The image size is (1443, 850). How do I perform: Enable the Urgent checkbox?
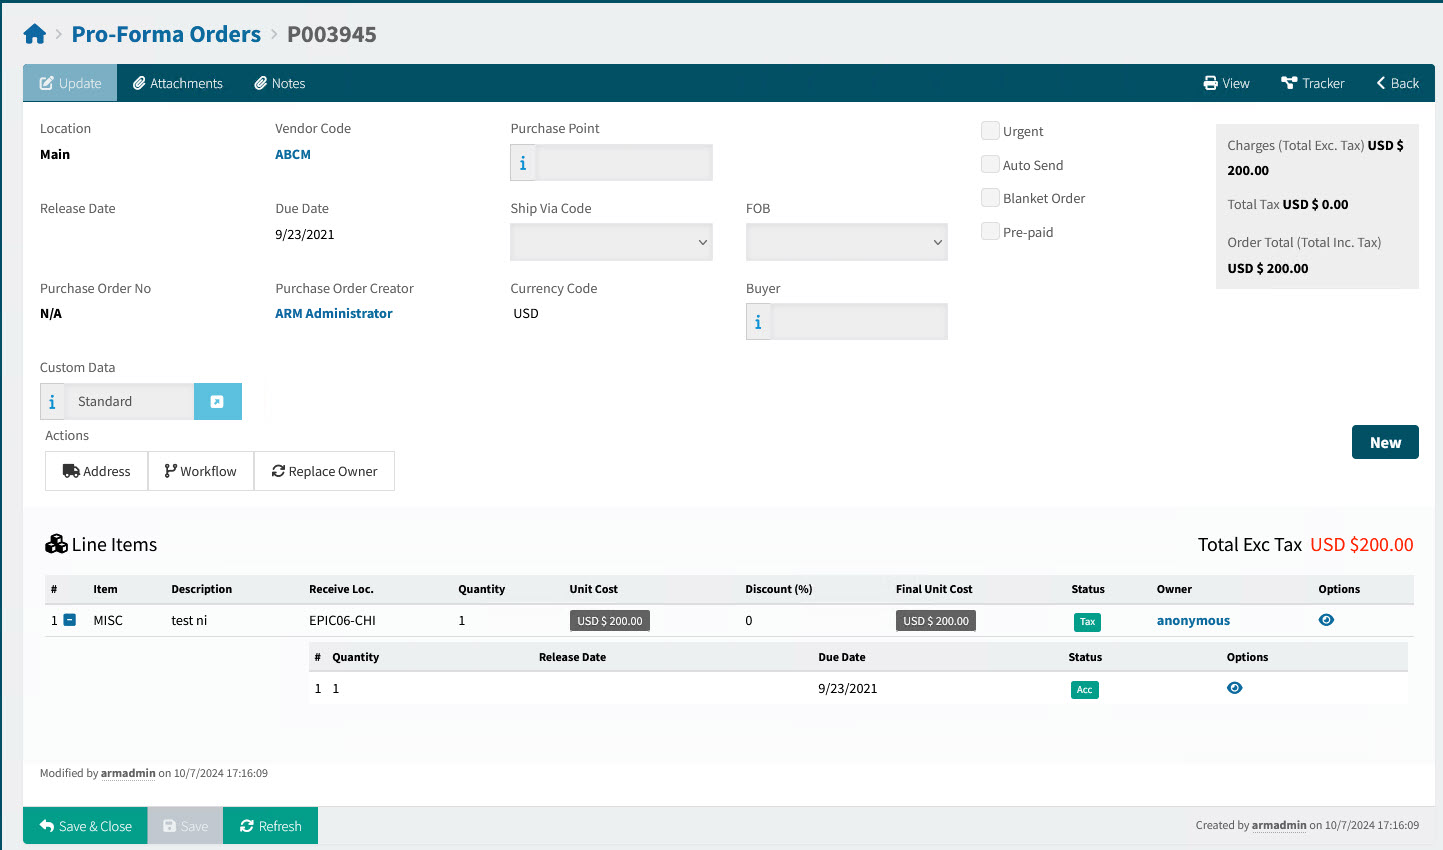coord(990,131)
